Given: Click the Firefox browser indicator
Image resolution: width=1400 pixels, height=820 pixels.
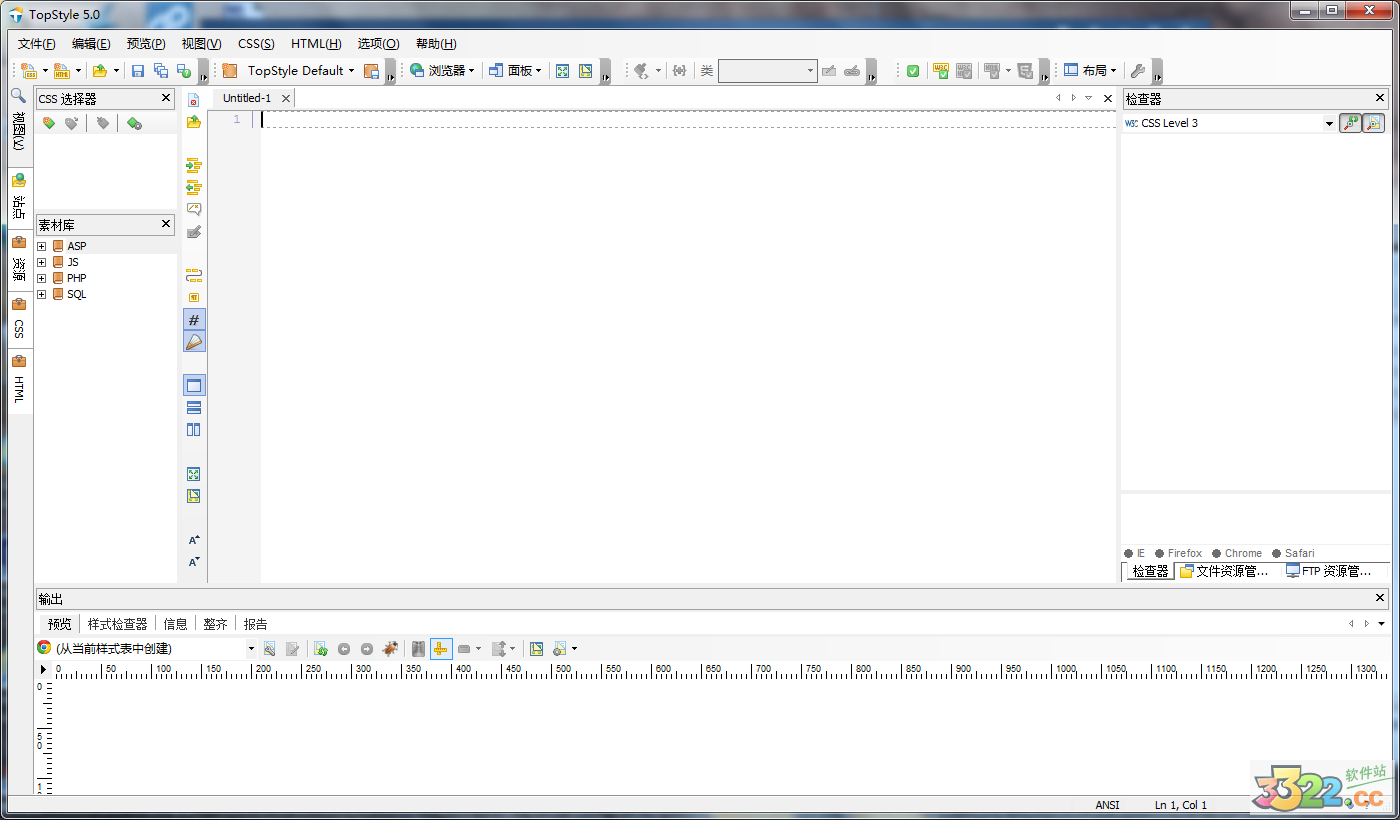Looking at the screenshot, I should pyautogui.click(x=1179, y=553).
